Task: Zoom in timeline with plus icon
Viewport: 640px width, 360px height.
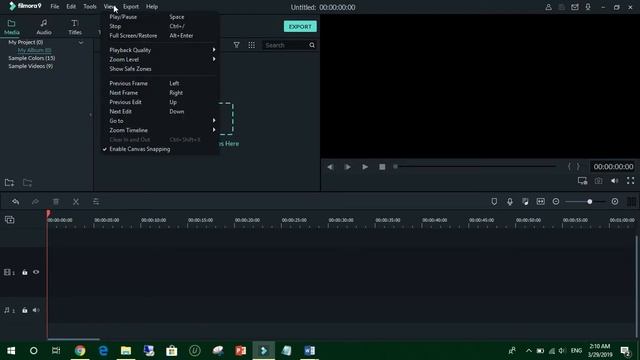Action: [x=615, y=202]
